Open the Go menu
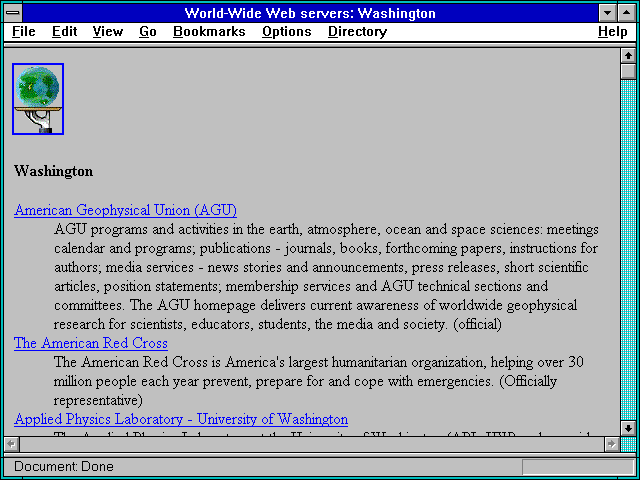The image size is (640, 480). pos(148,32)
